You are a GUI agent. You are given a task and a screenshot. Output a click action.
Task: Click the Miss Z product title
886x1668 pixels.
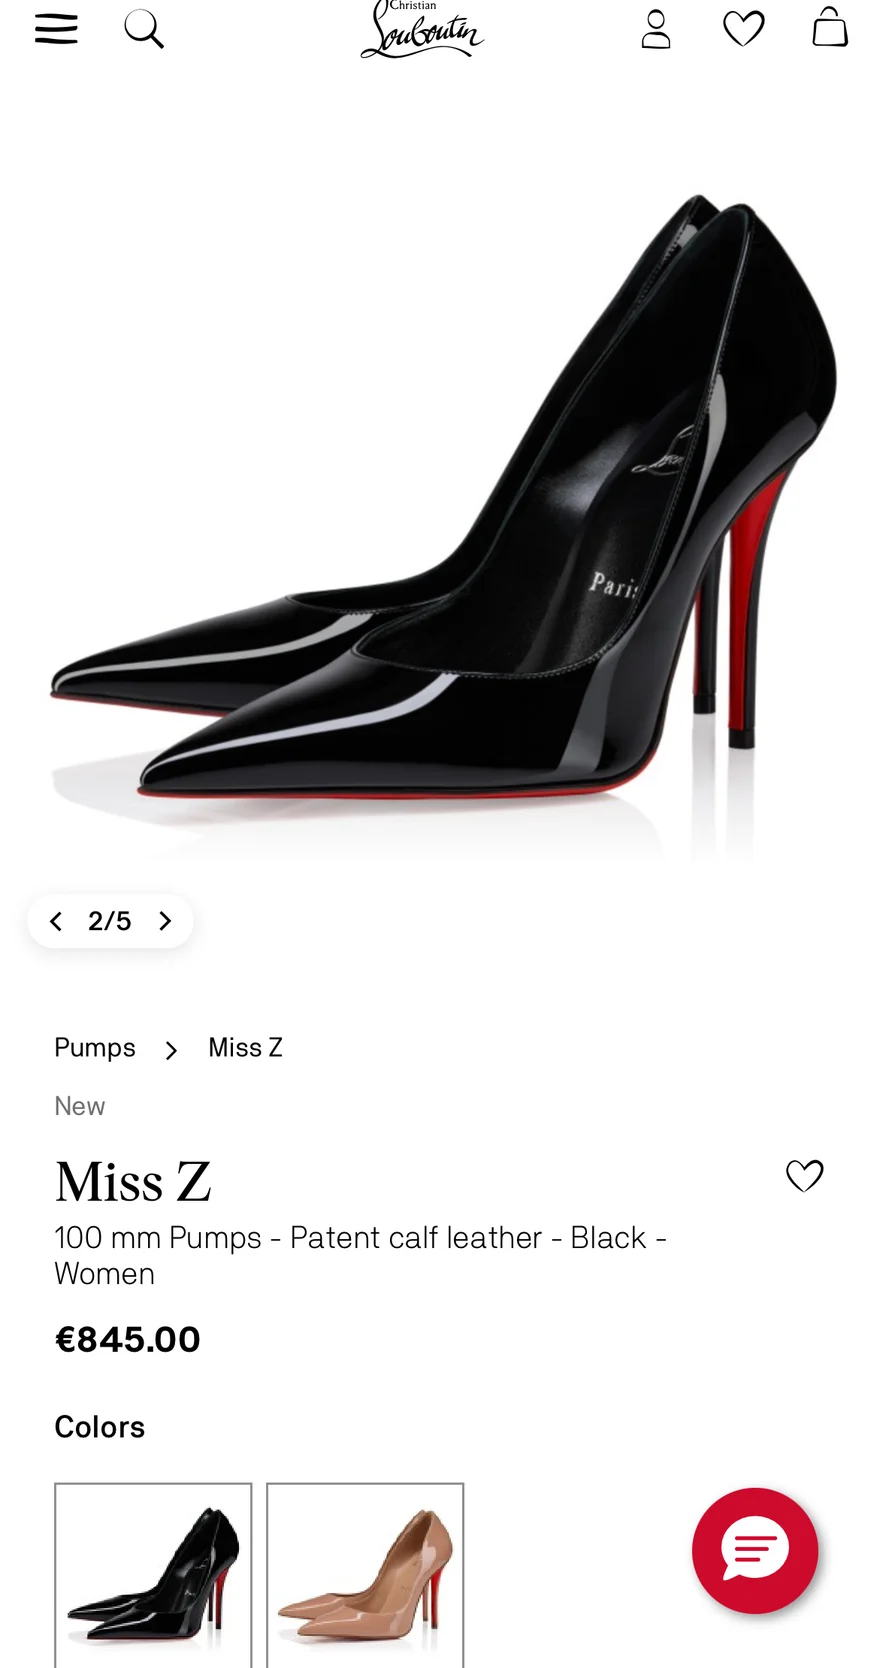pos(133,1182)
